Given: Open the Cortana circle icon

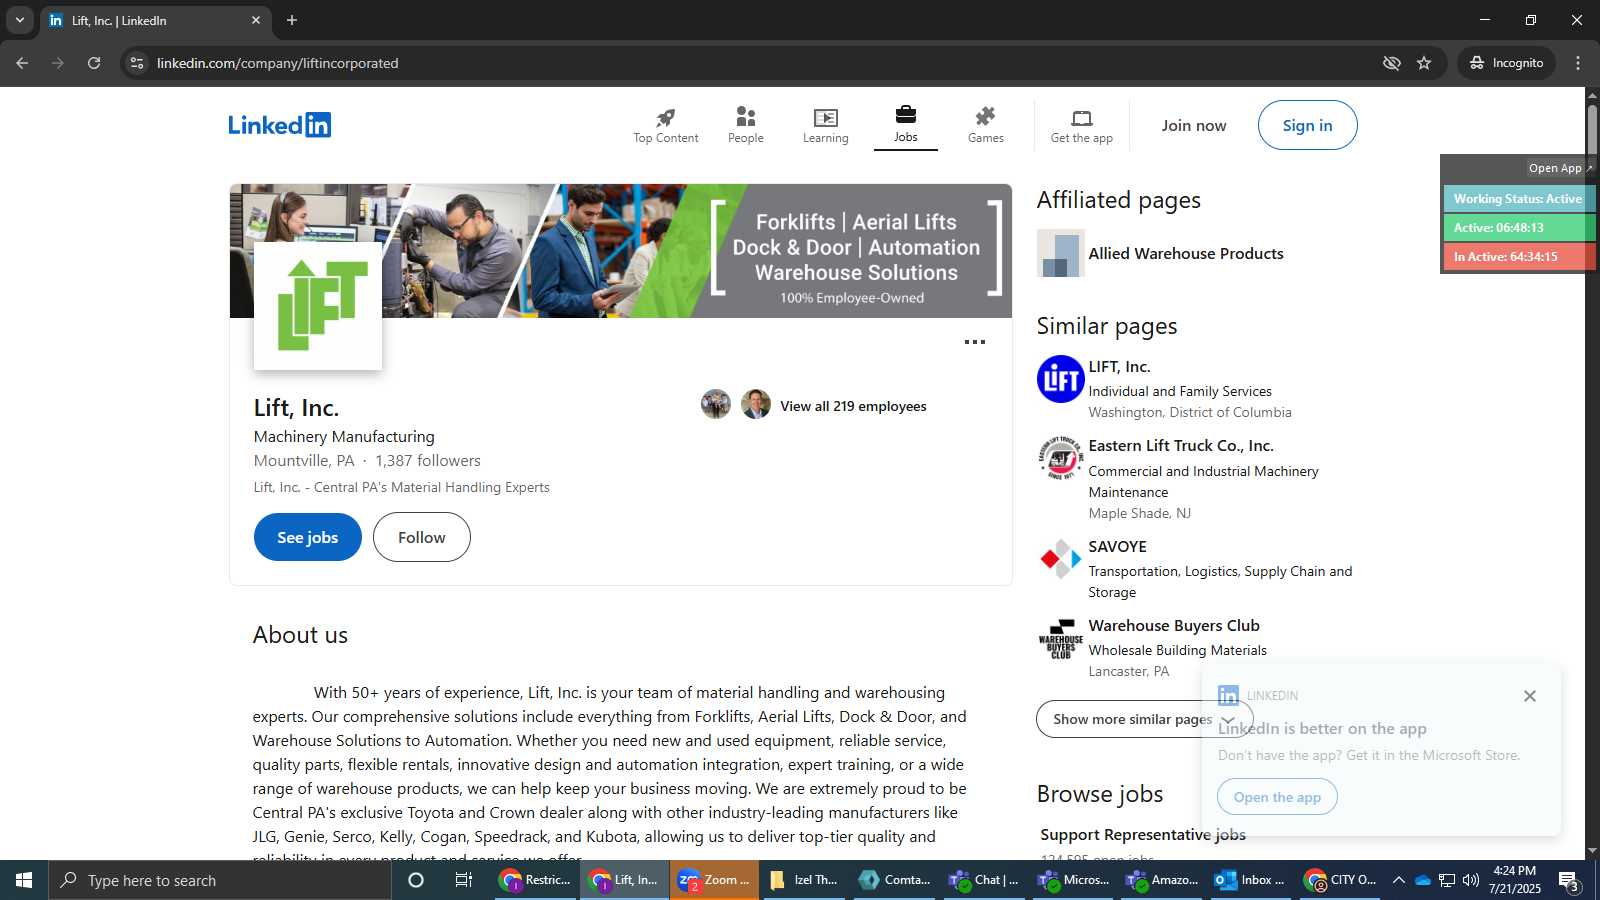Looking at the screenshot, I should click(x=416, y=880).
